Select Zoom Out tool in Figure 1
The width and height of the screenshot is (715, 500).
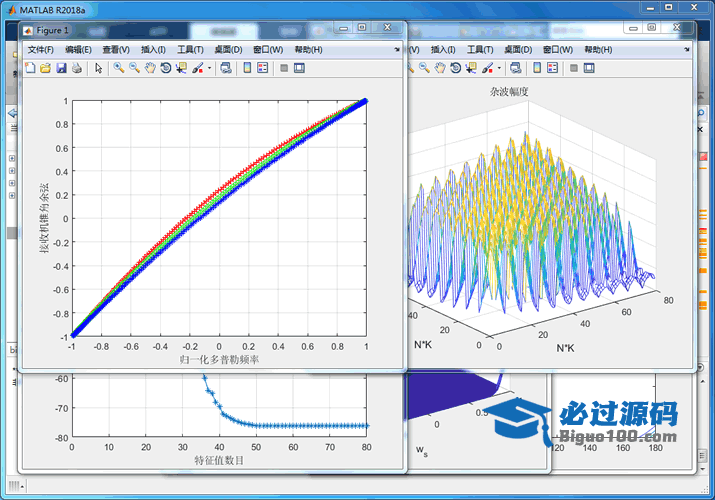pyautogui.click(x=134, y=68)
